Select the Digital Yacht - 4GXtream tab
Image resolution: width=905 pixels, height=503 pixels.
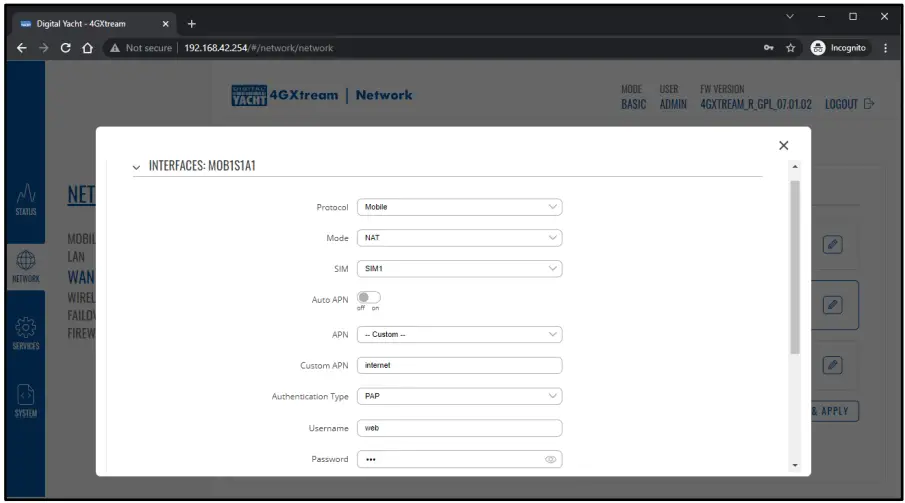click(x=92, y=24)
